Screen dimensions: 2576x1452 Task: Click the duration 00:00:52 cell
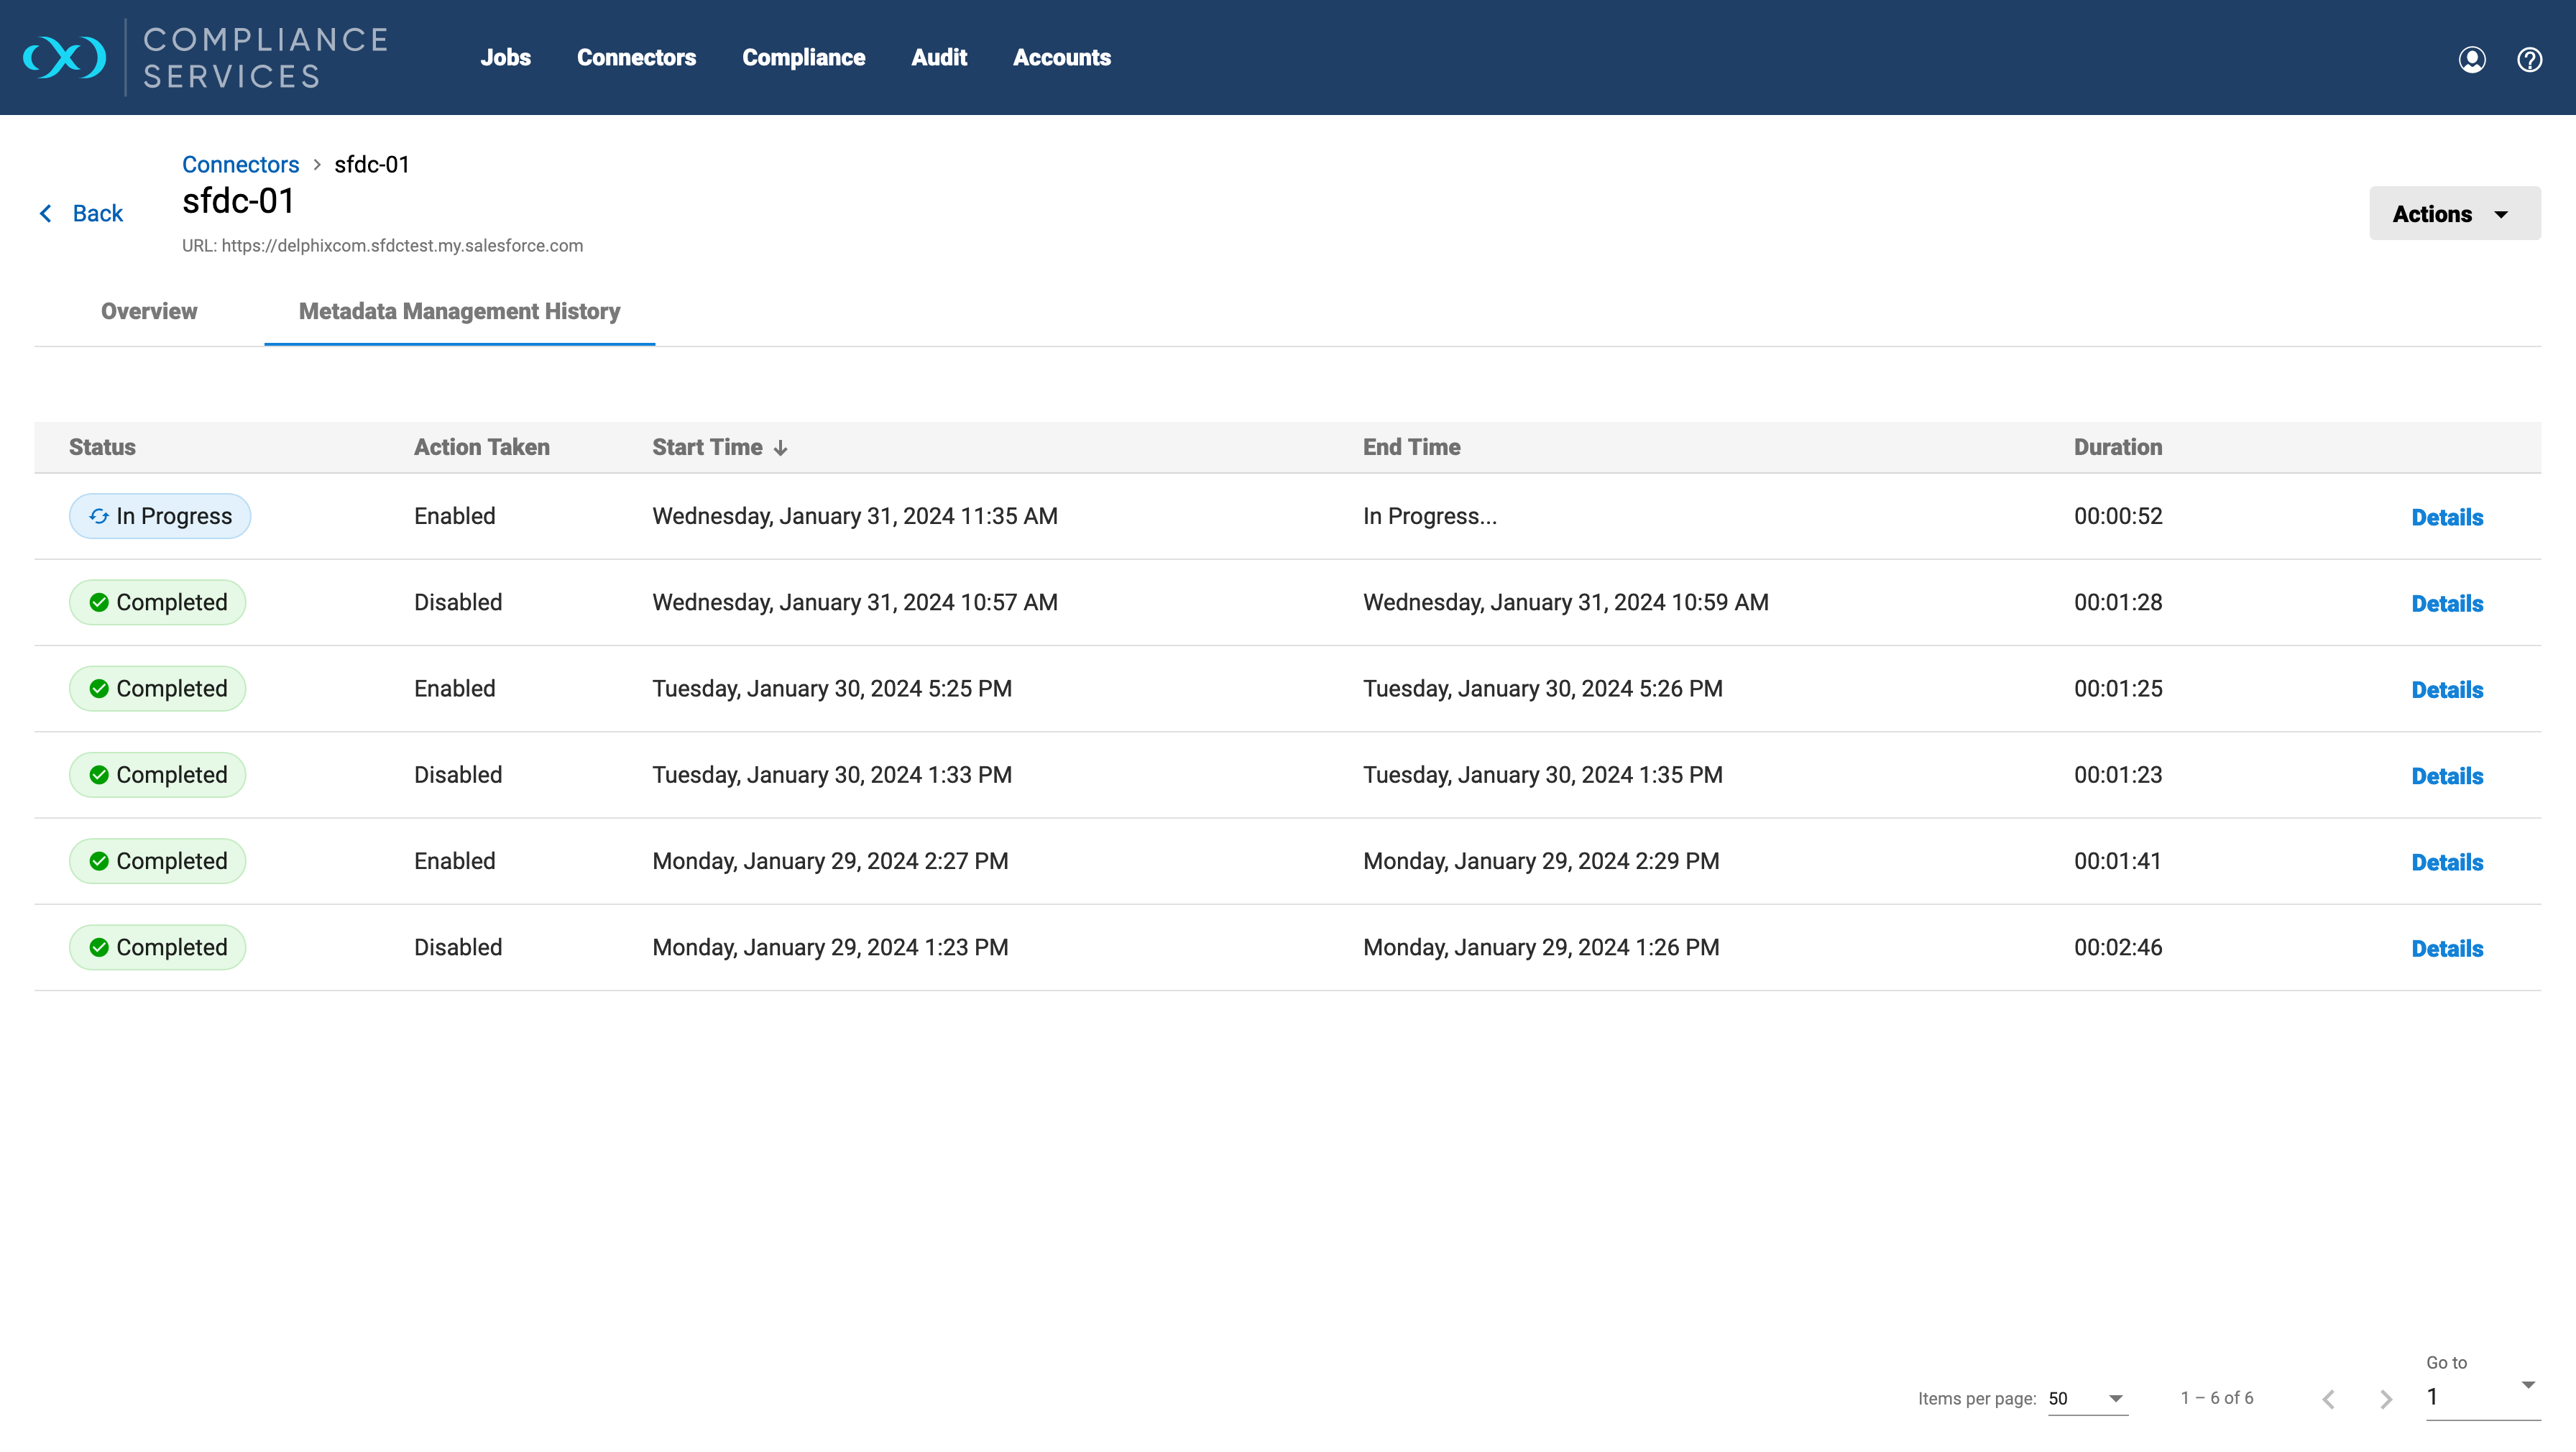(x=2118, y=516)
